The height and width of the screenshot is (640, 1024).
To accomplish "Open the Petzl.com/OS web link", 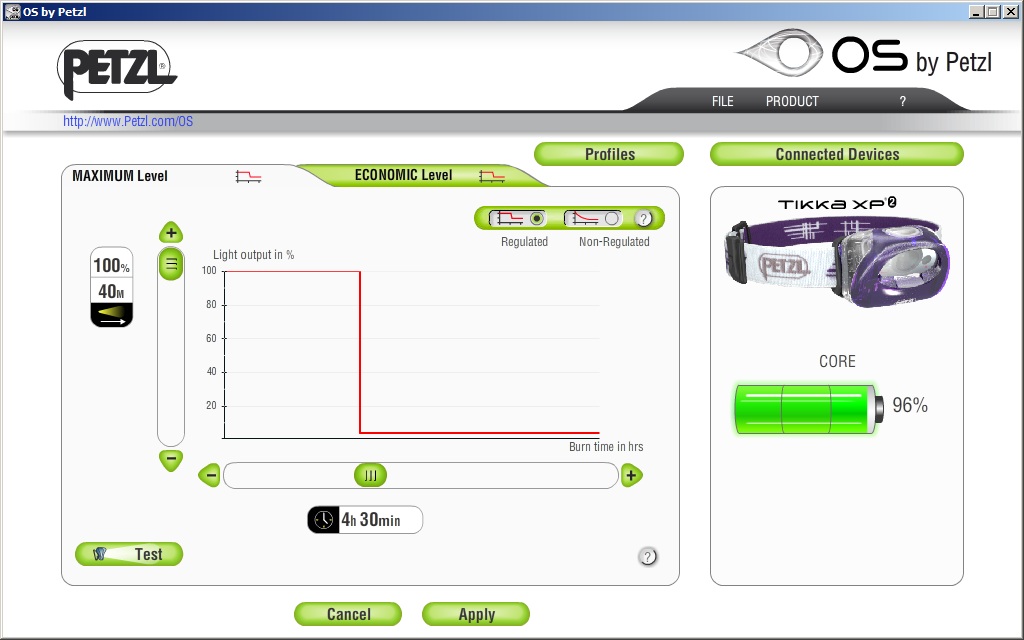I will click(128, 121).
